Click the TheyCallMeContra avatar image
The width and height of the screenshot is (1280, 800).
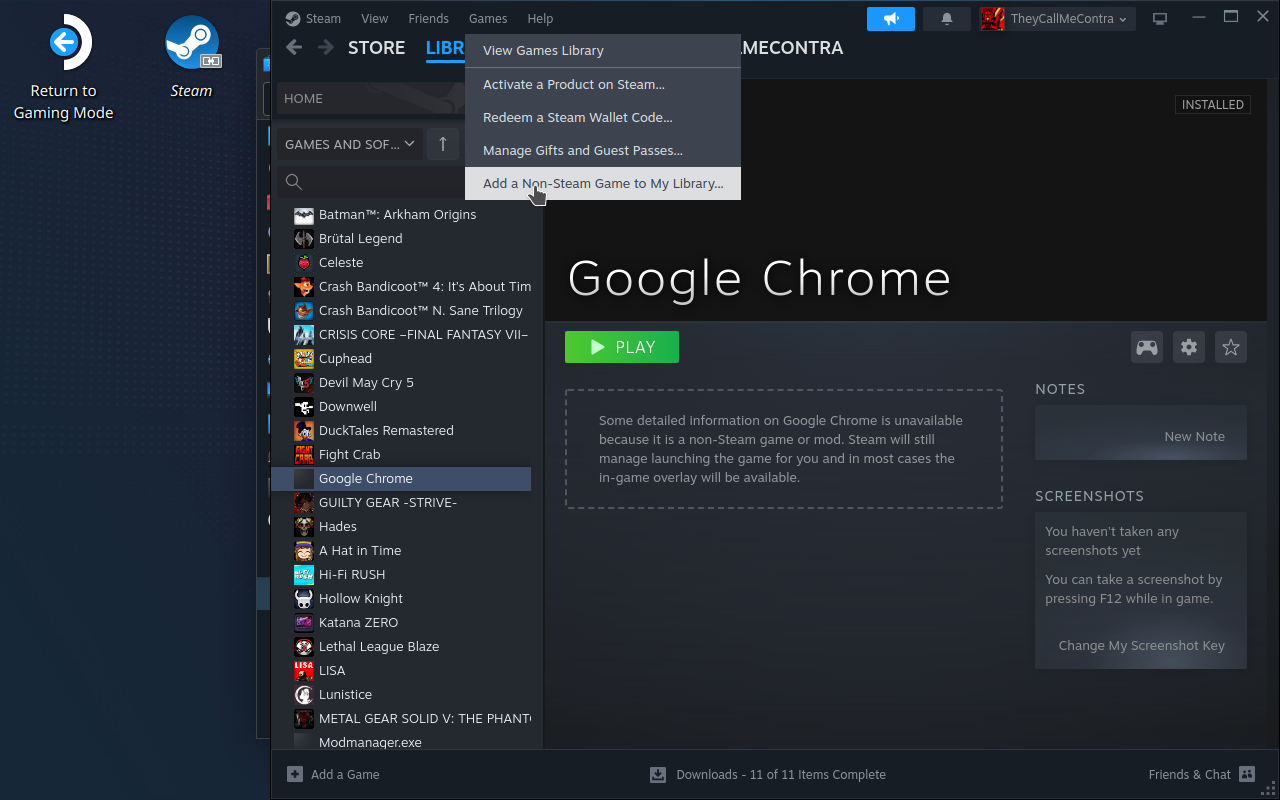point(992,18)
